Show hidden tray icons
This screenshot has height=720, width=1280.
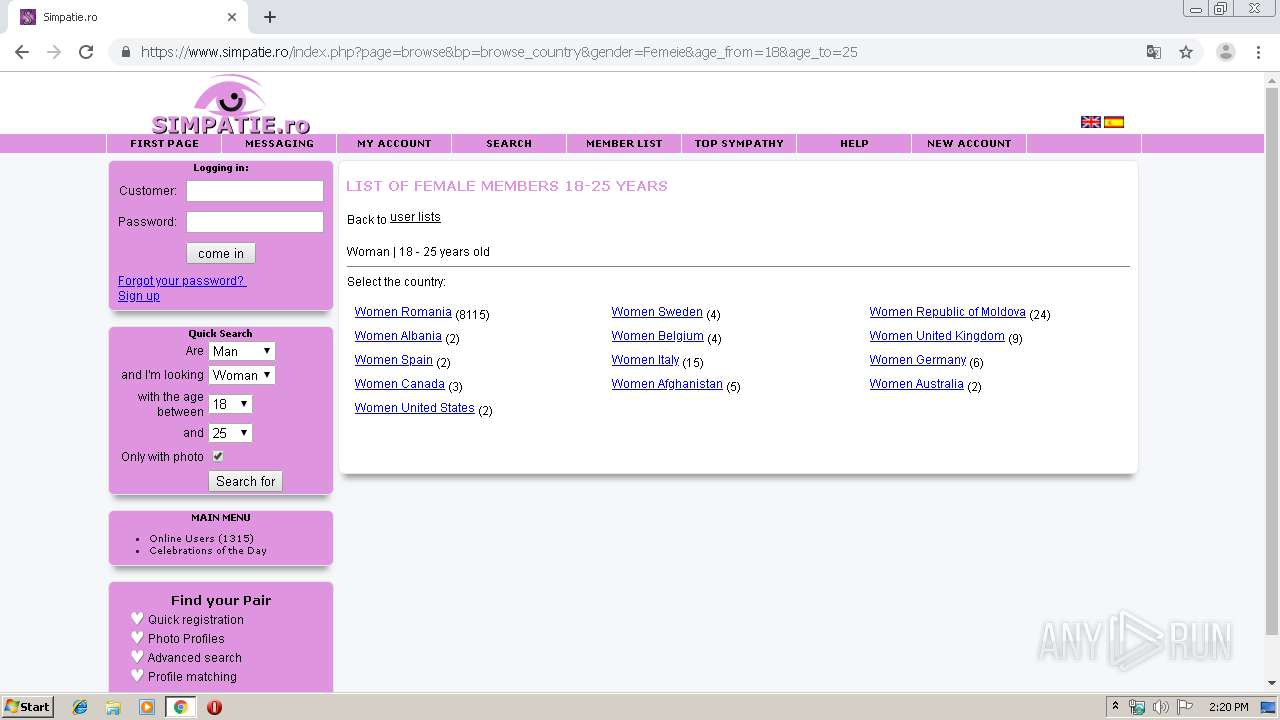(1115, 707)
